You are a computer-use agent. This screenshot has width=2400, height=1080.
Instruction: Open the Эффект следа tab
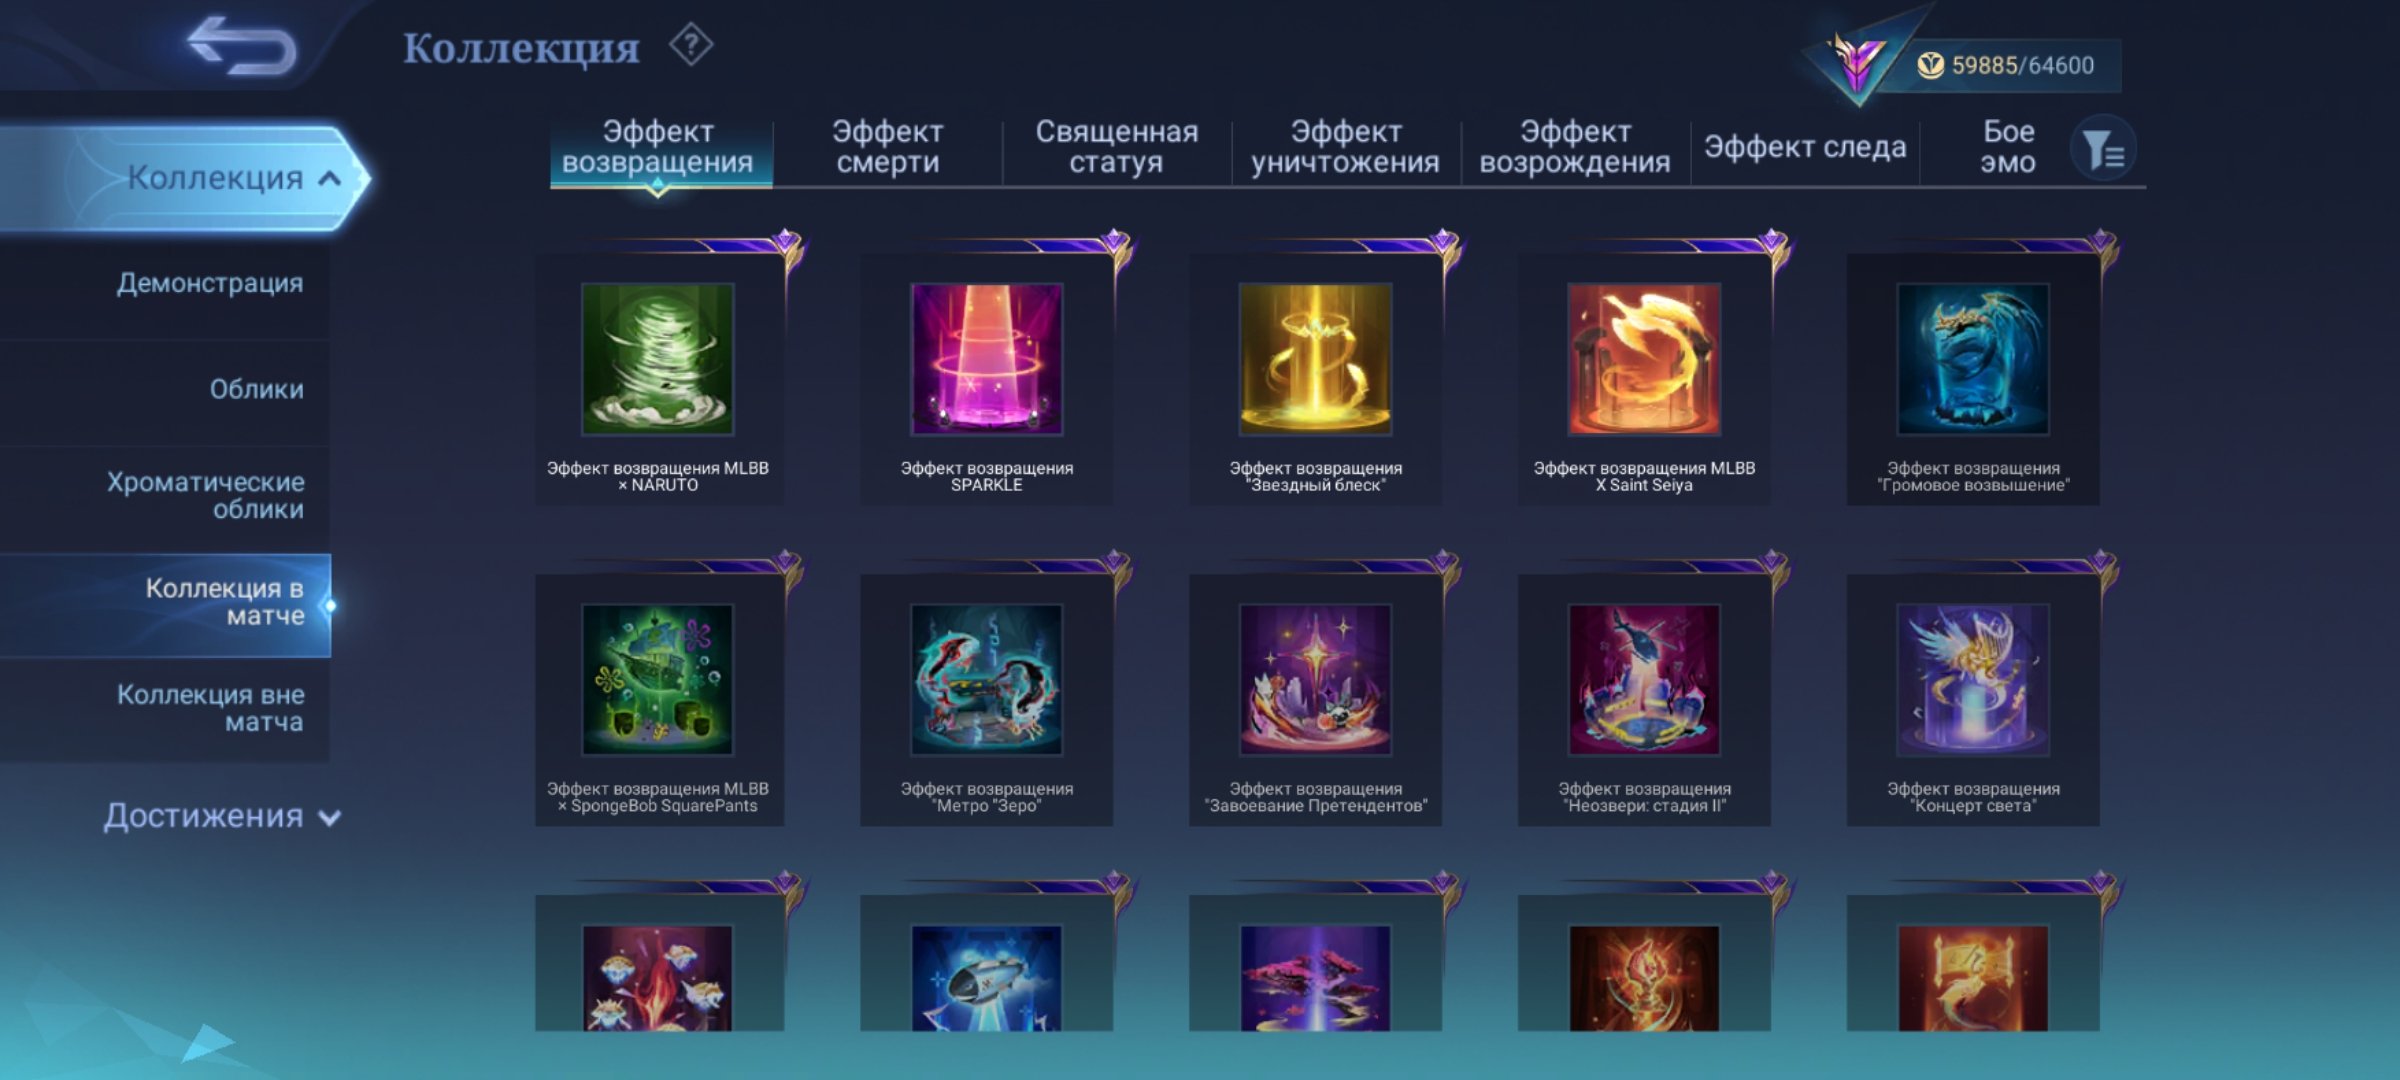(x=1805, y=147)
